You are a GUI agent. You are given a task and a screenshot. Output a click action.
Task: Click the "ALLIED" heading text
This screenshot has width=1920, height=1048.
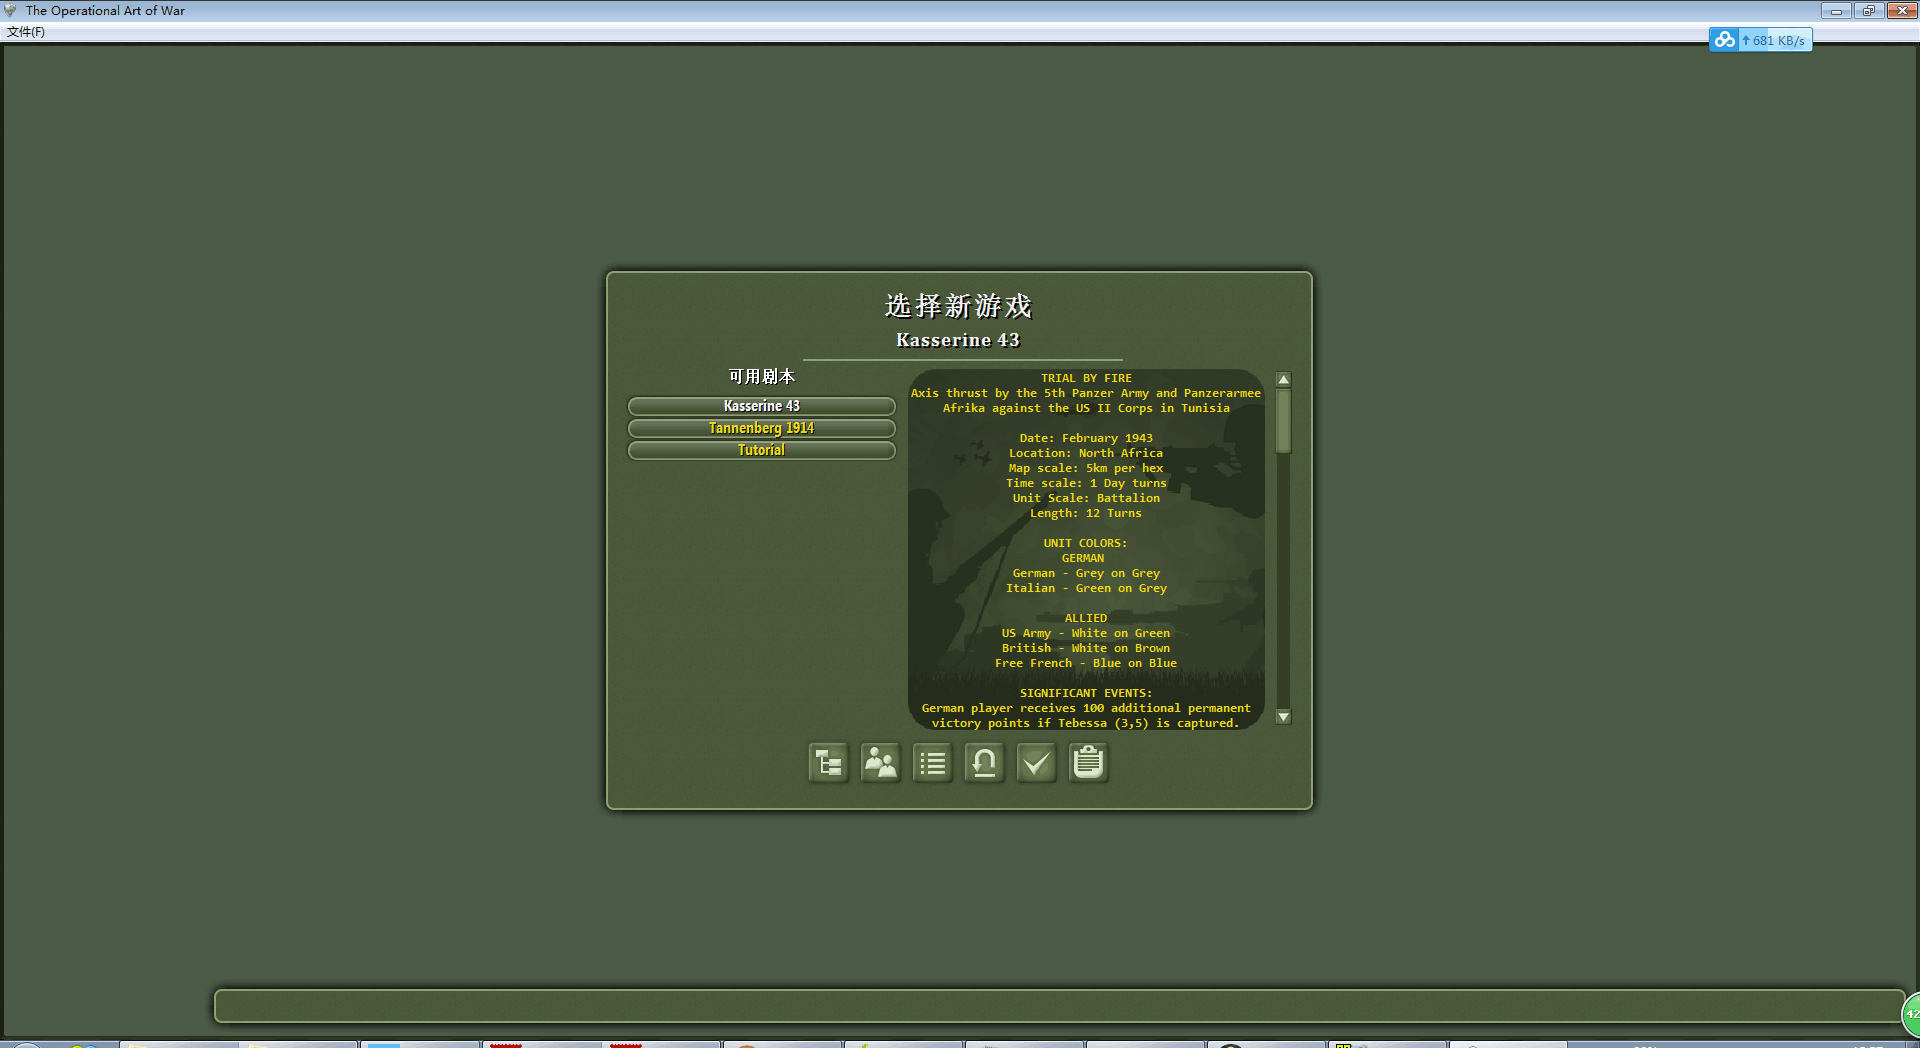click(1086, 618)
